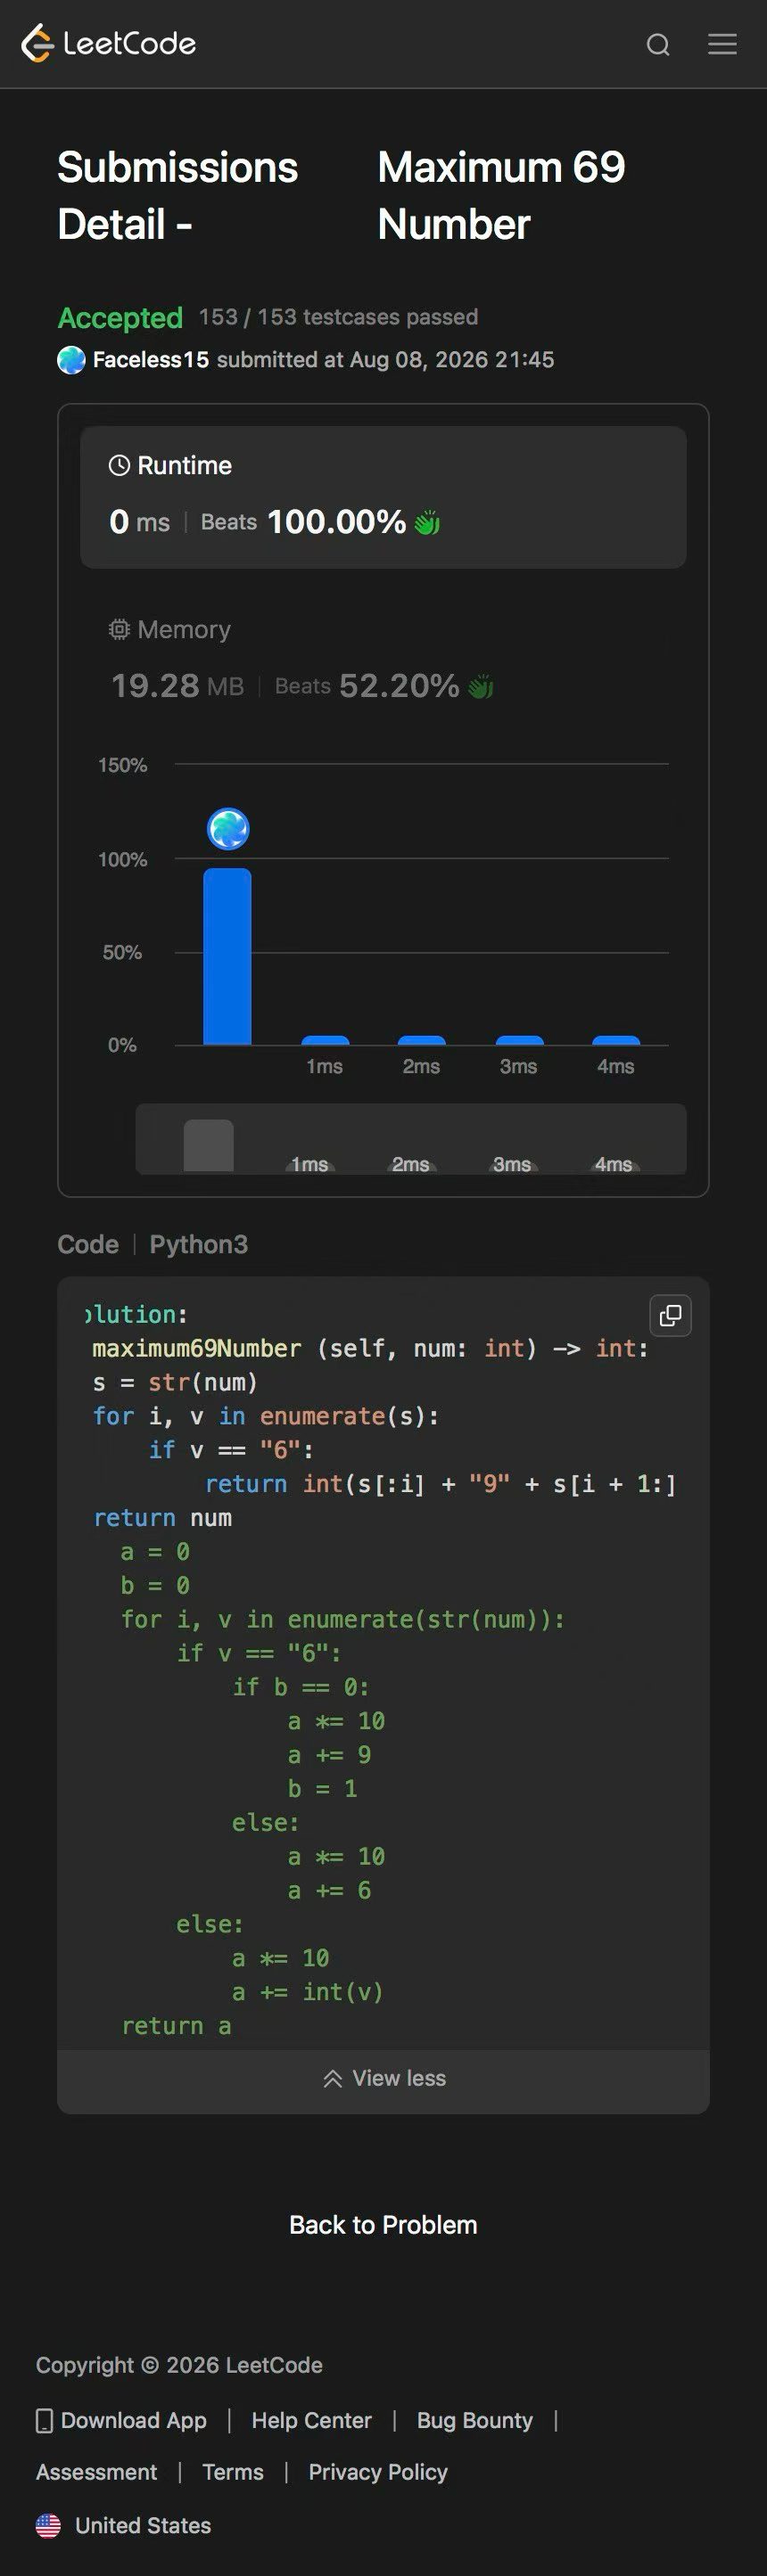767x2576 pixels.
Task: Open Faceless15 user profile link
Action: coord(151,360)
